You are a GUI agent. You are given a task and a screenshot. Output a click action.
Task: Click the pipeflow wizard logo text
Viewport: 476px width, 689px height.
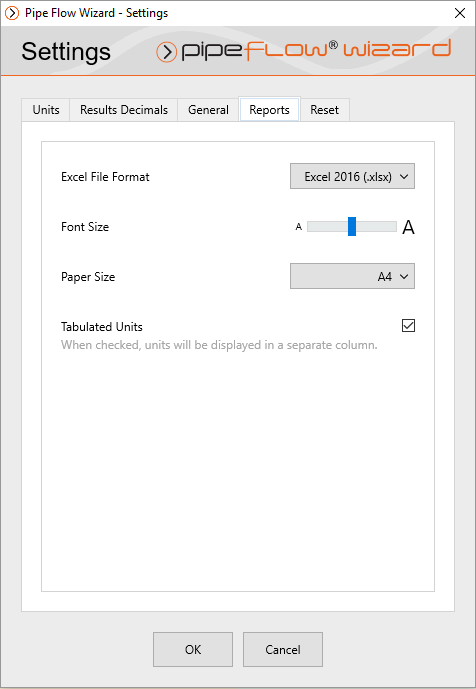tap(316, 51)
